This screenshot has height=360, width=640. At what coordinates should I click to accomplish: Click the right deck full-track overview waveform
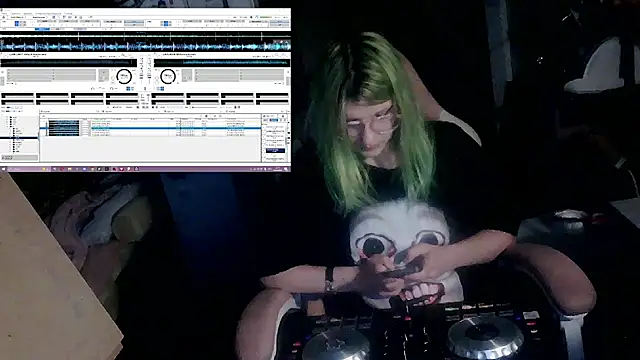[222, 62]
